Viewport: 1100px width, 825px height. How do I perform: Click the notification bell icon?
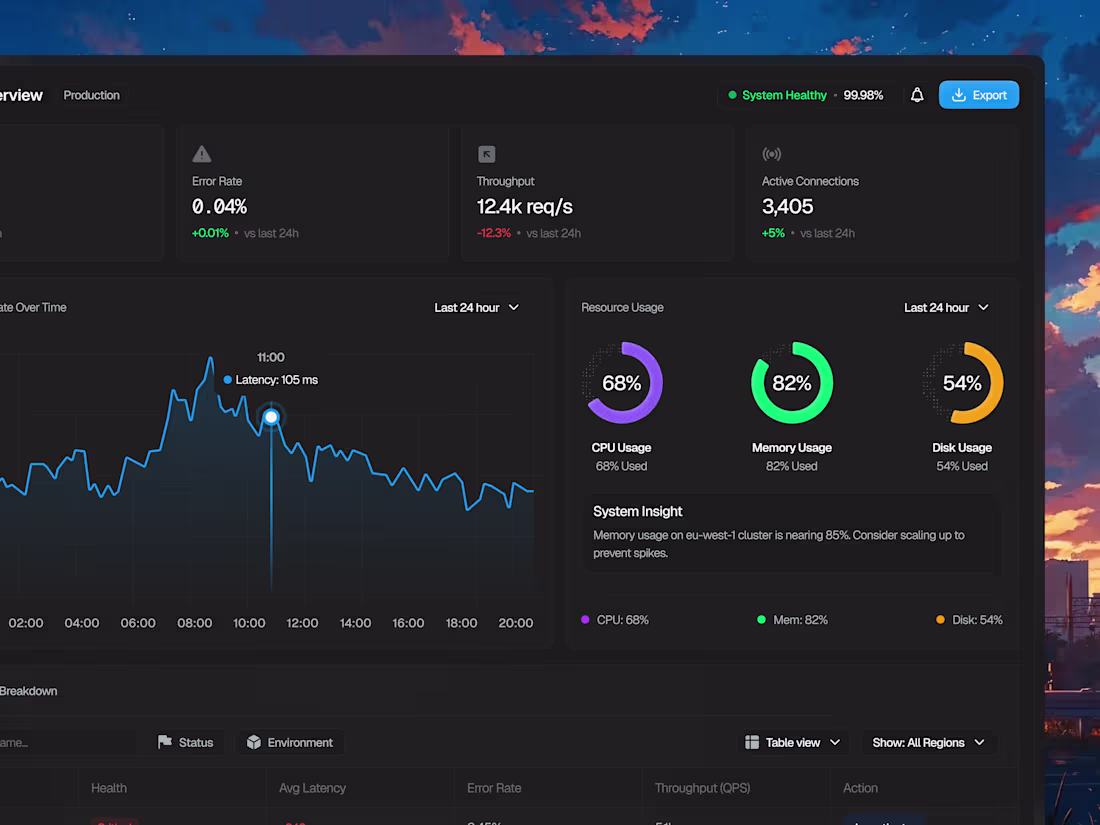(917, 94)
